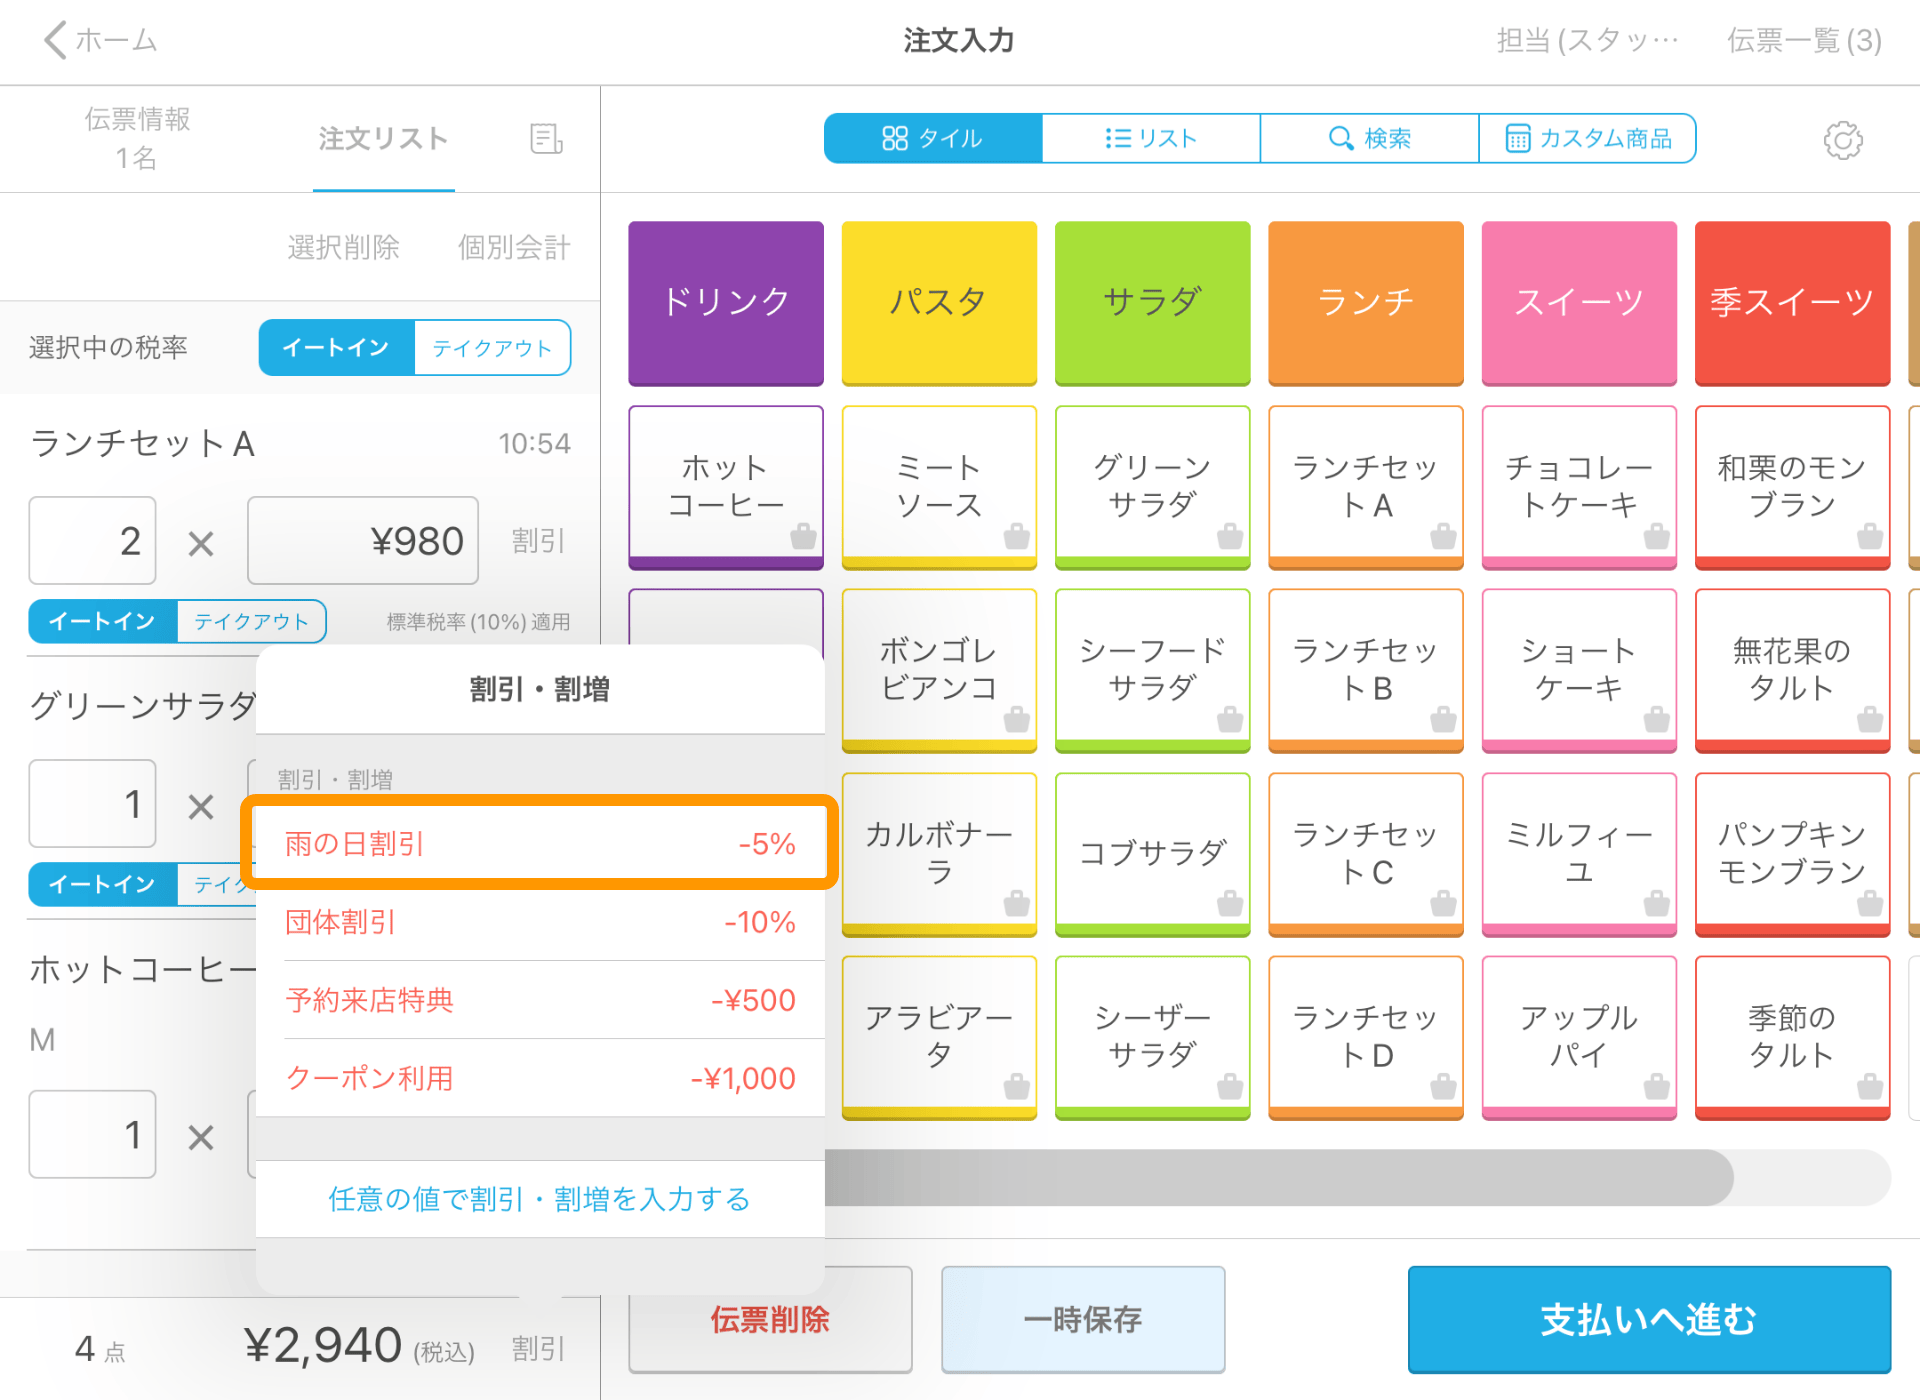This screenshot has height=1400, width=1920.
Task: Tap takeout bag icon on グリーンサラダ
Action: (1230, 537)
